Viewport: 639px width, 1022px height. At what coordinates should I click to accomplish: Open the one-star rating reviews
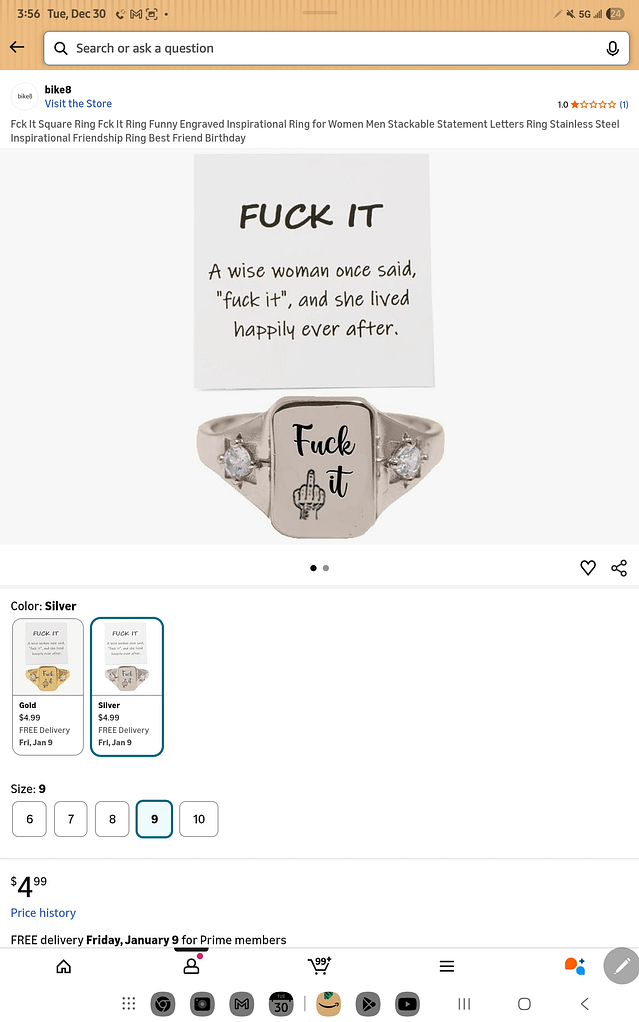pyautogui.click(x=593, y=104)
